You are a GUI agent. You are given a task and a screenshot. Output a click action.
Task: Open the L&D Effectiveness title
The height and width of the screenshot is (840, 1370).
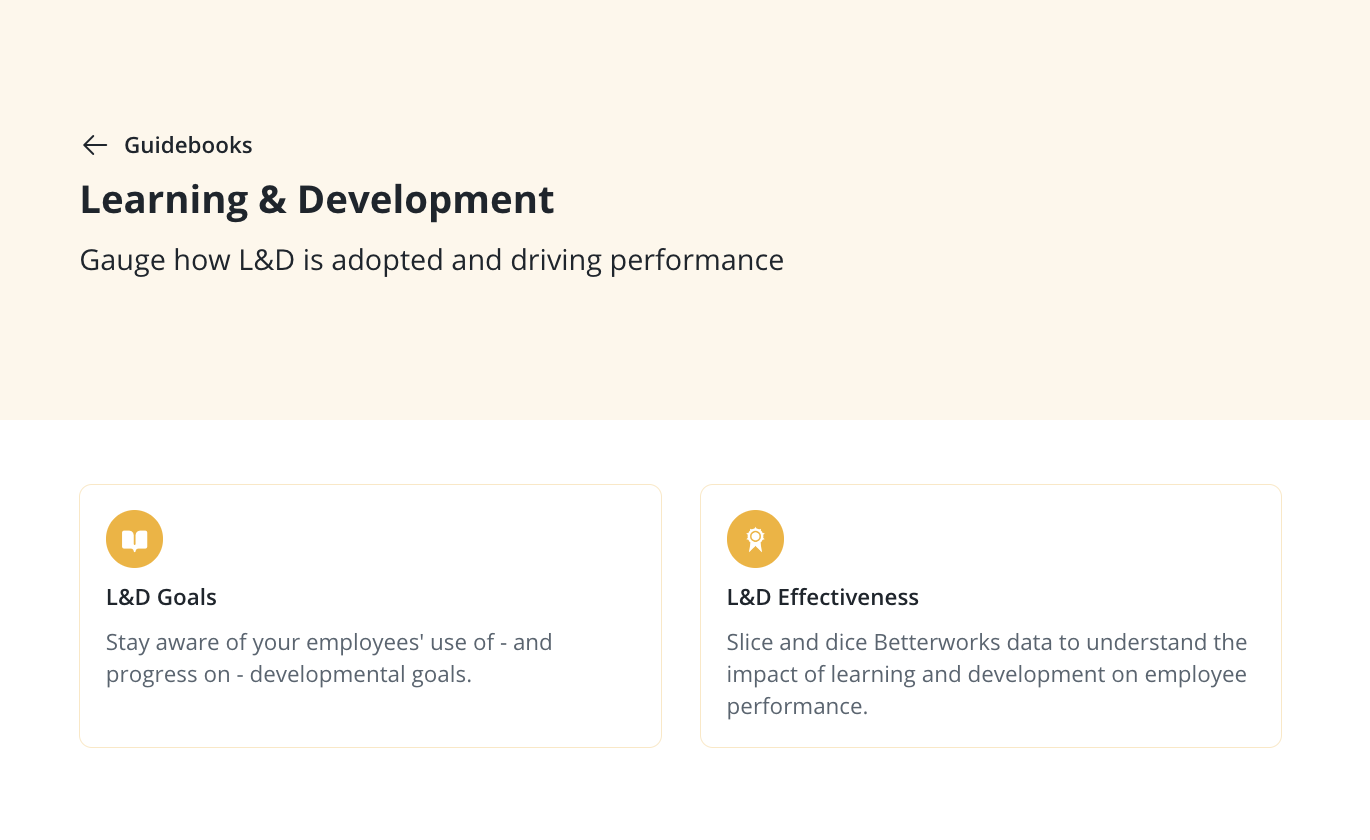pyautogui.click(x=822, y=597)
